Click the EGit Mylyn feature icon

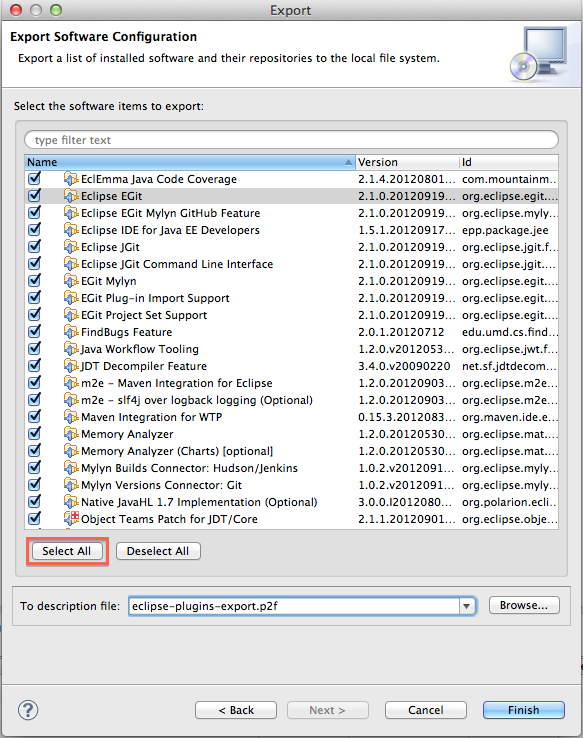coord(71,281)
